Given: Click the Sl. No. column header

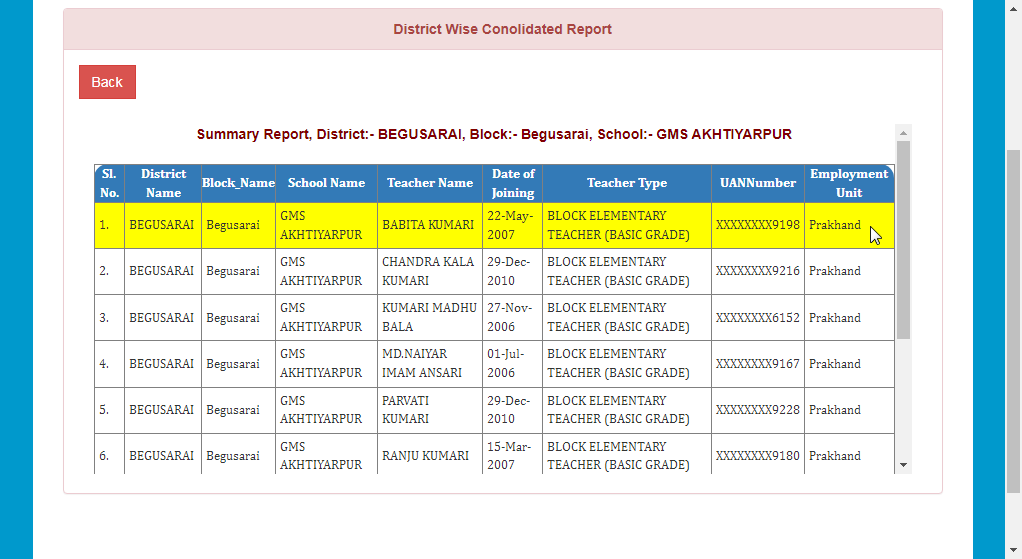Looking at the screenshot, I should click(110, 183).
